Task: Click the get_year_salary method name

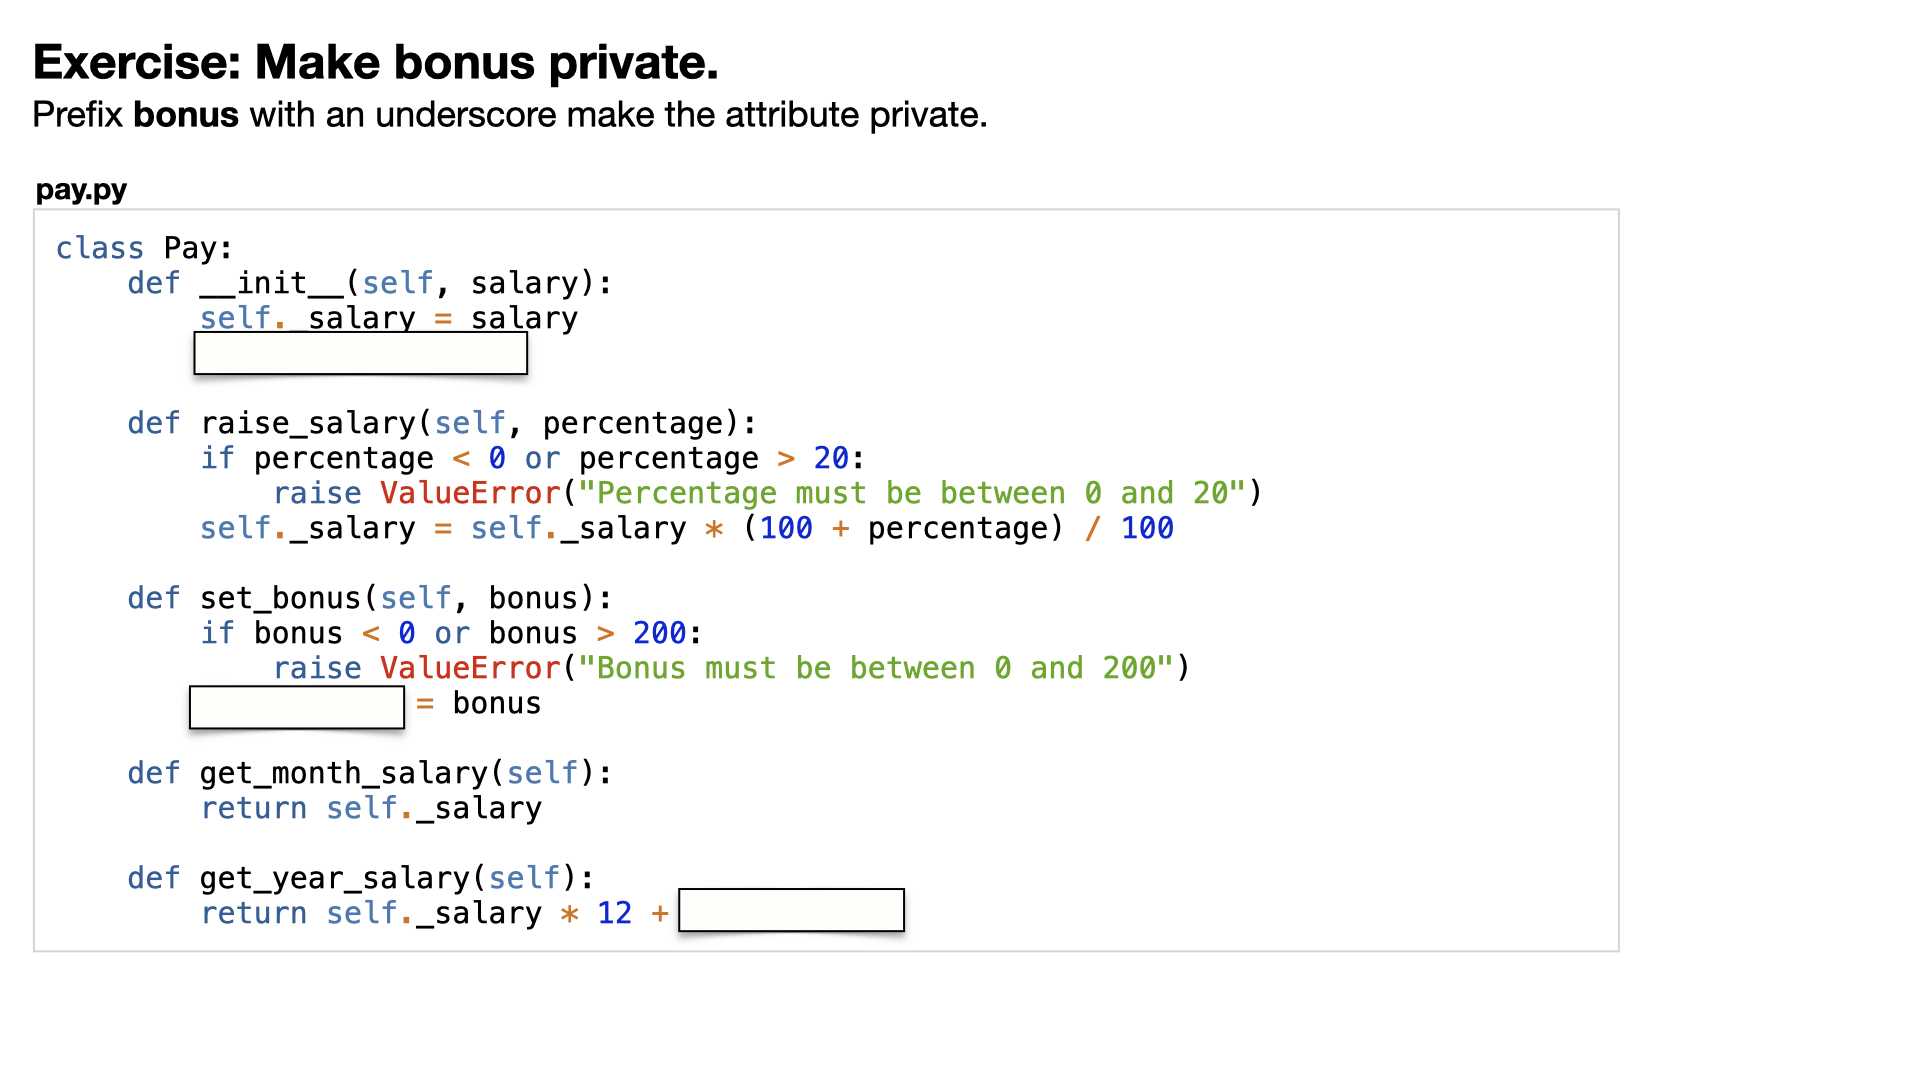Action: (334, 878)
